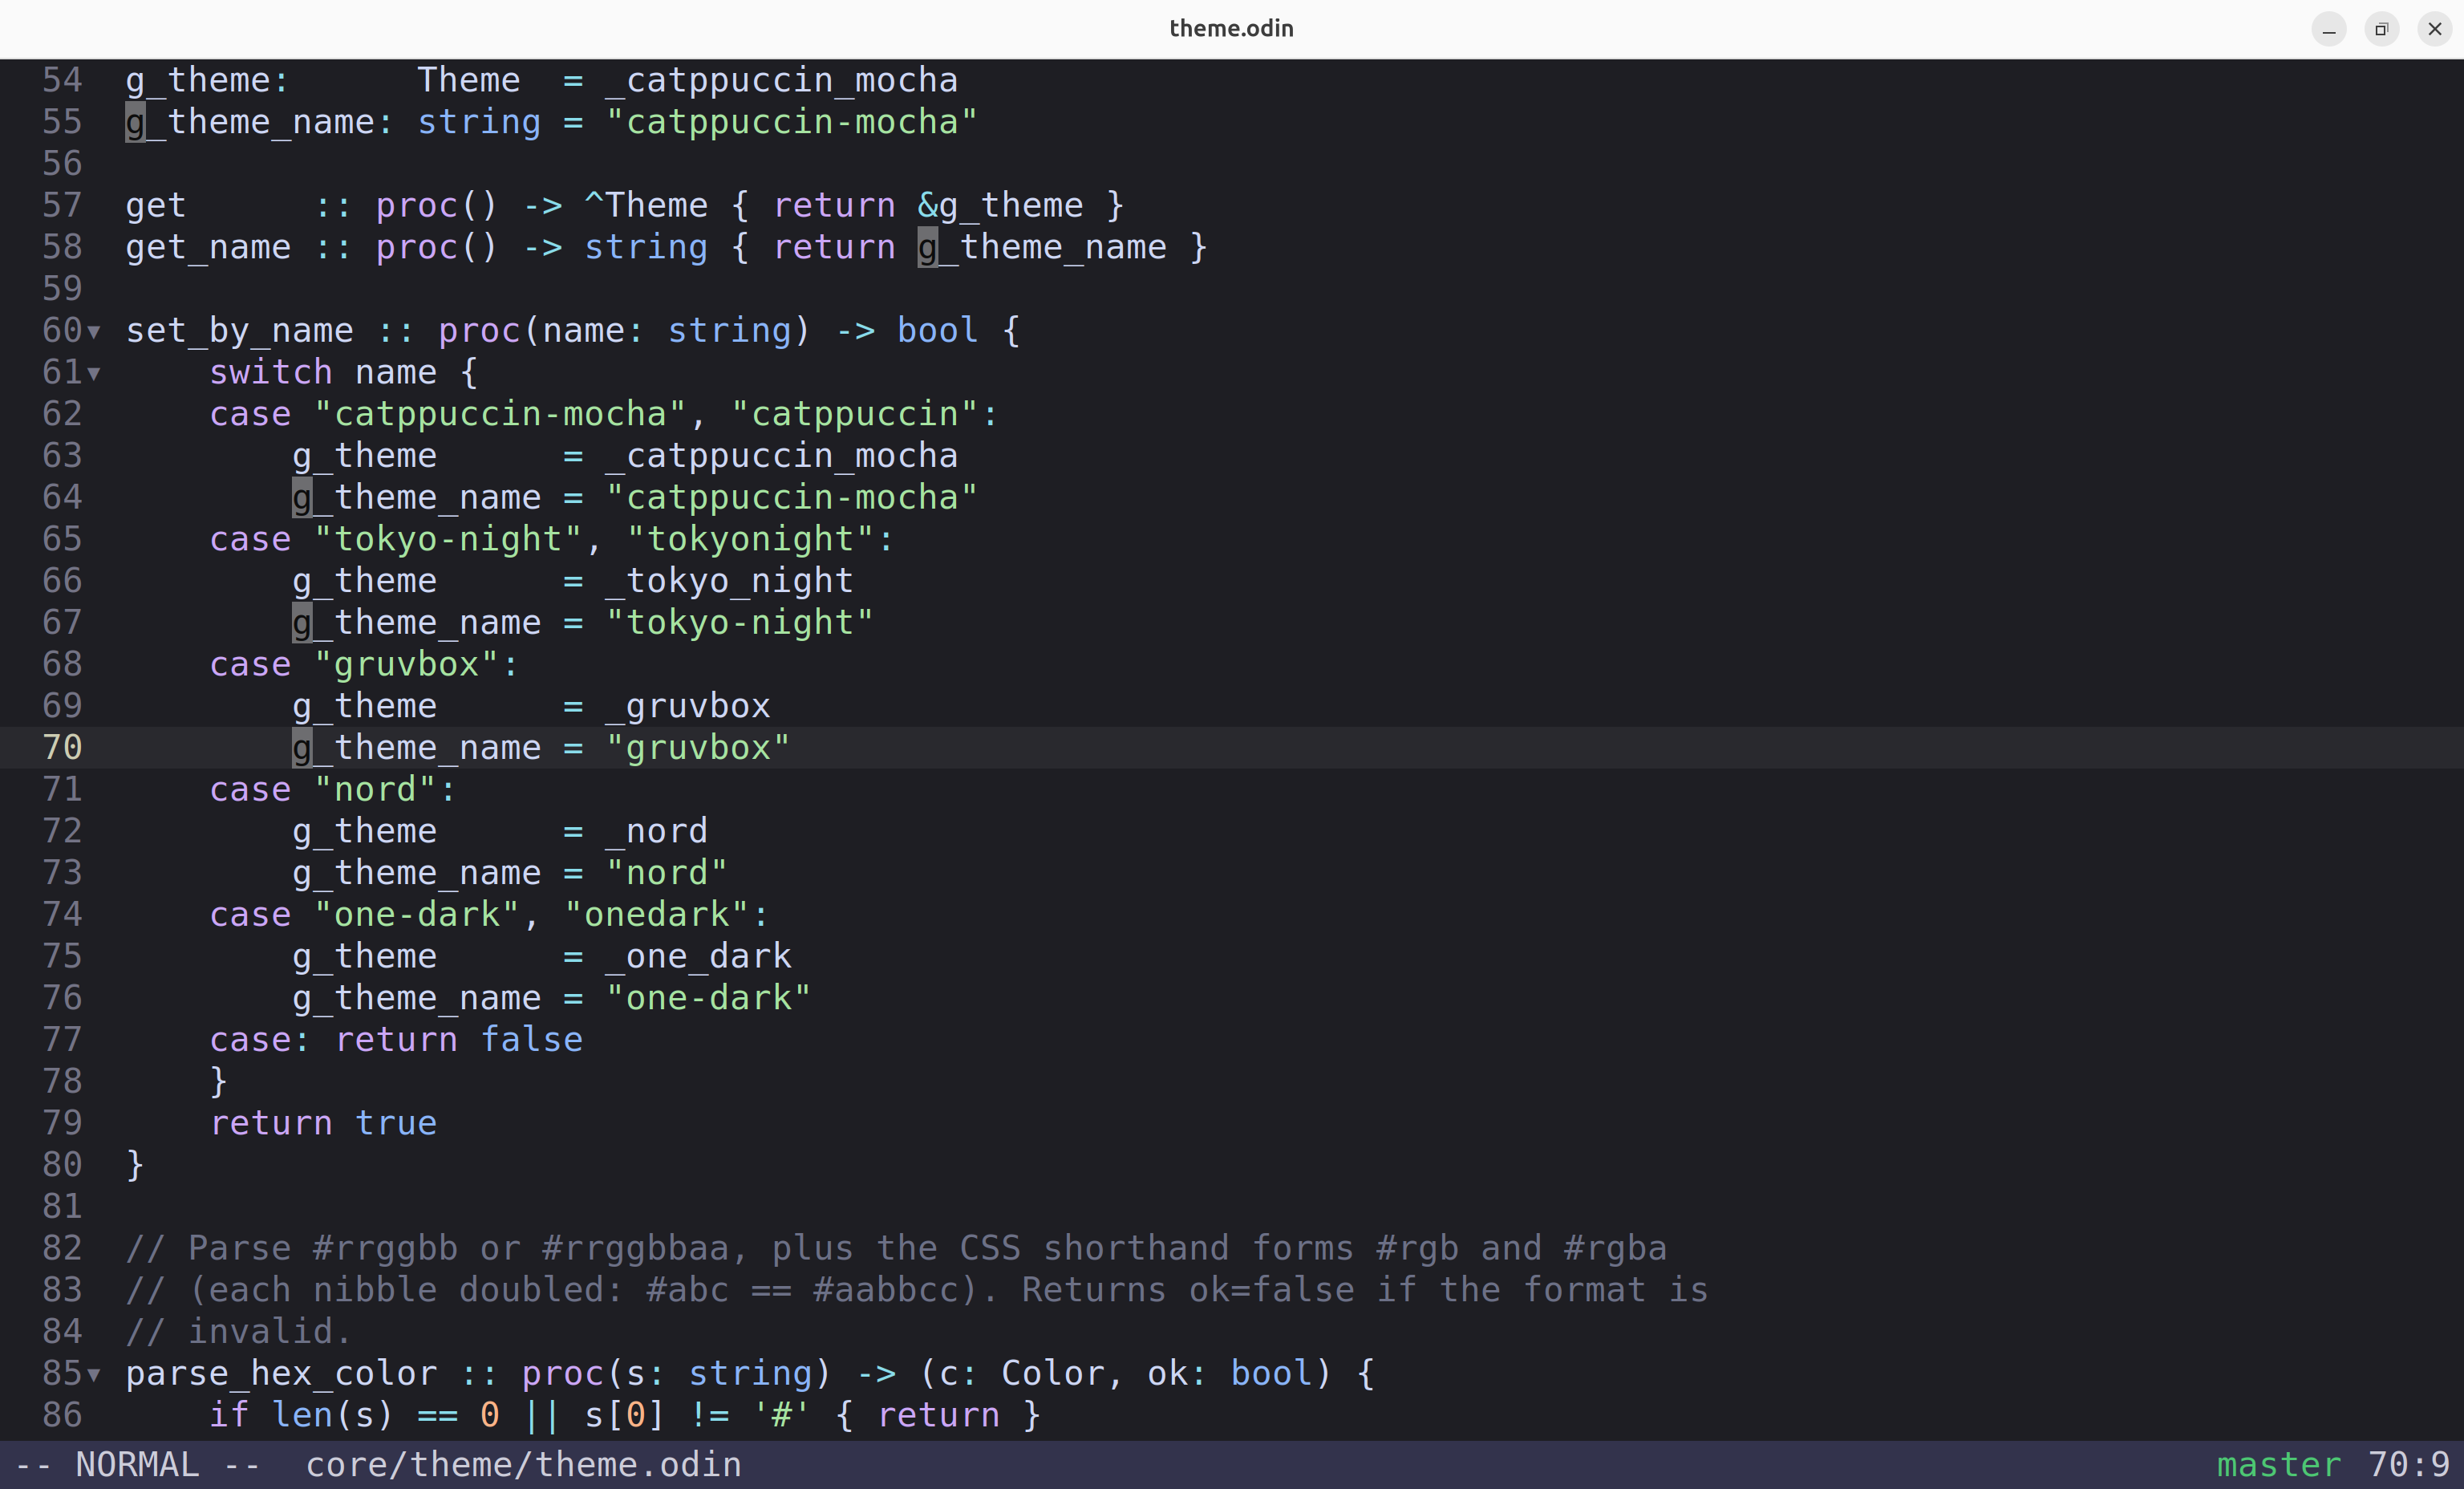This screenshot has height=1489, width=2464.
Task: Click _catppuccin_mocha on line 54
Action: coord(781,80)
